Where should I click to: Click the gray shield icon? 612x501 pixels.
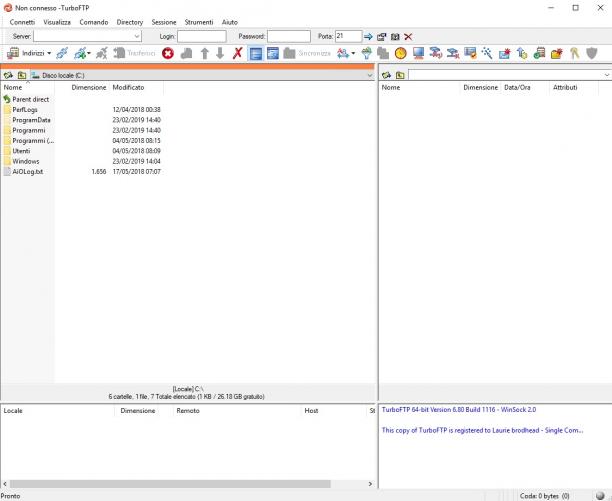tap(592, 53)
